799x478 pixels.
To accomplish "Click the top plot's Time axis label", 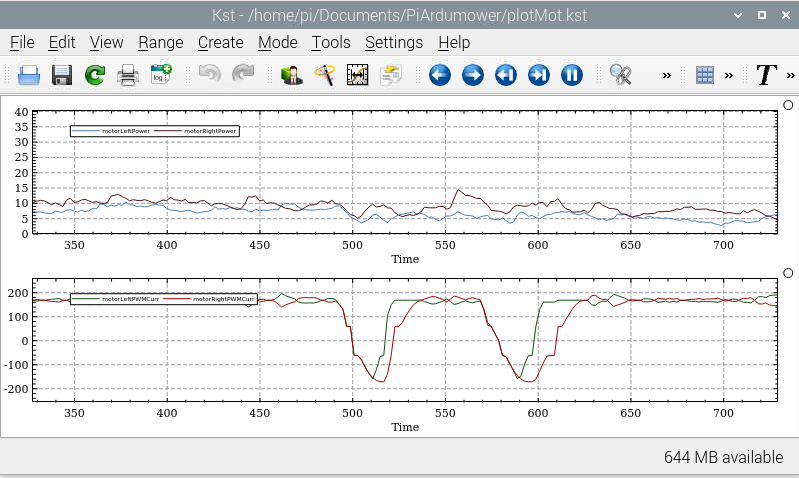I will point(405,259).
